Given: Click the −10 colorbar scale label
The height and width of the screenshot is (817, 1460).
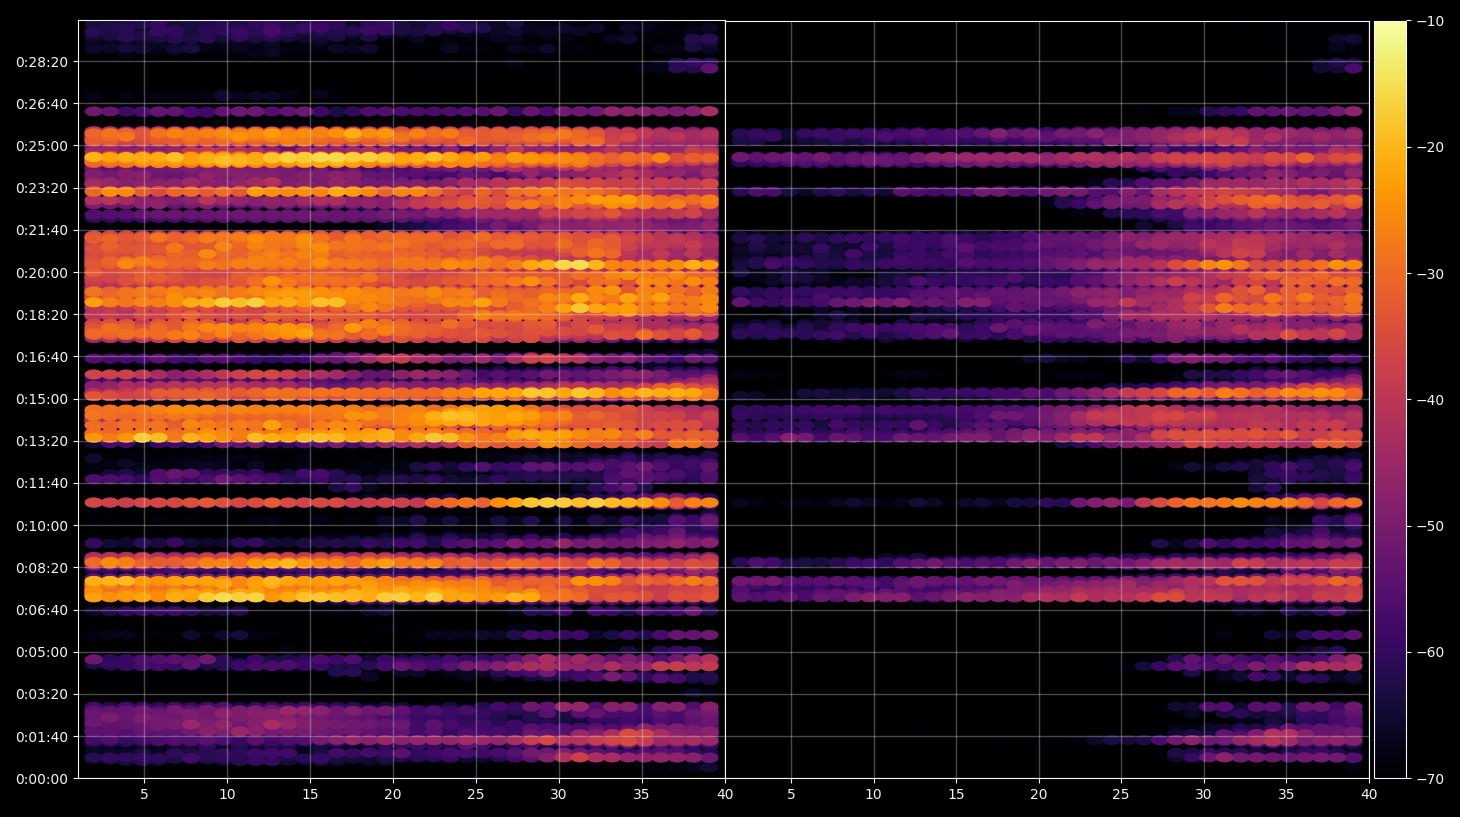Looking at the screenshot, I should tap(1430, 21).
